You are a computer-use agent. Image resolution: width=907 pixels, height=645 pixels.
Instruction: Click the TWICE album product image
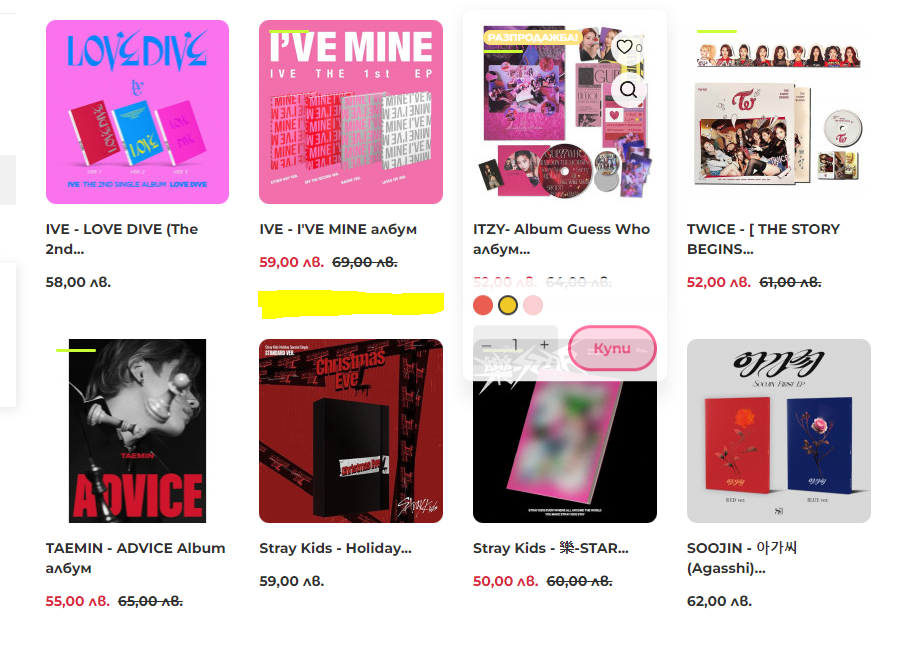(779, 112)
